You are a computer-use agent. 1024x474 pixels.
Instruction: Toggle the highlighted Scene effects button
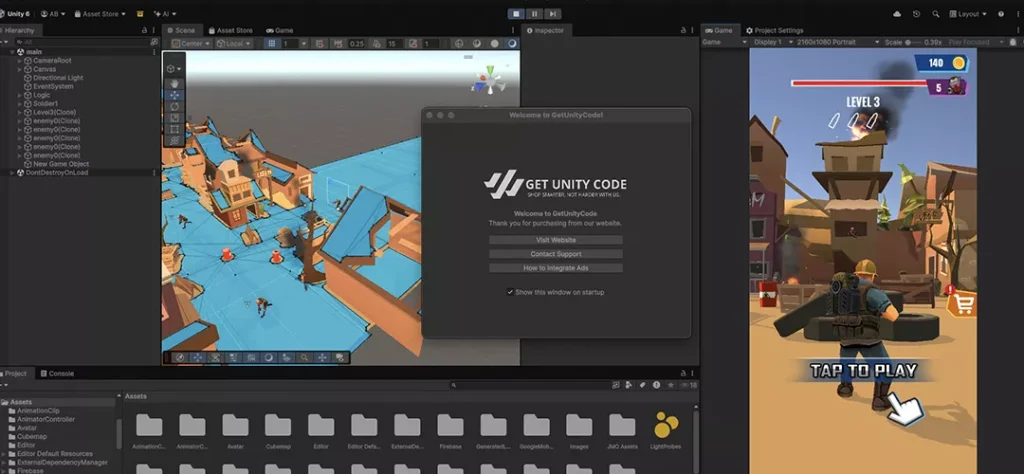[x=512, y=44]
